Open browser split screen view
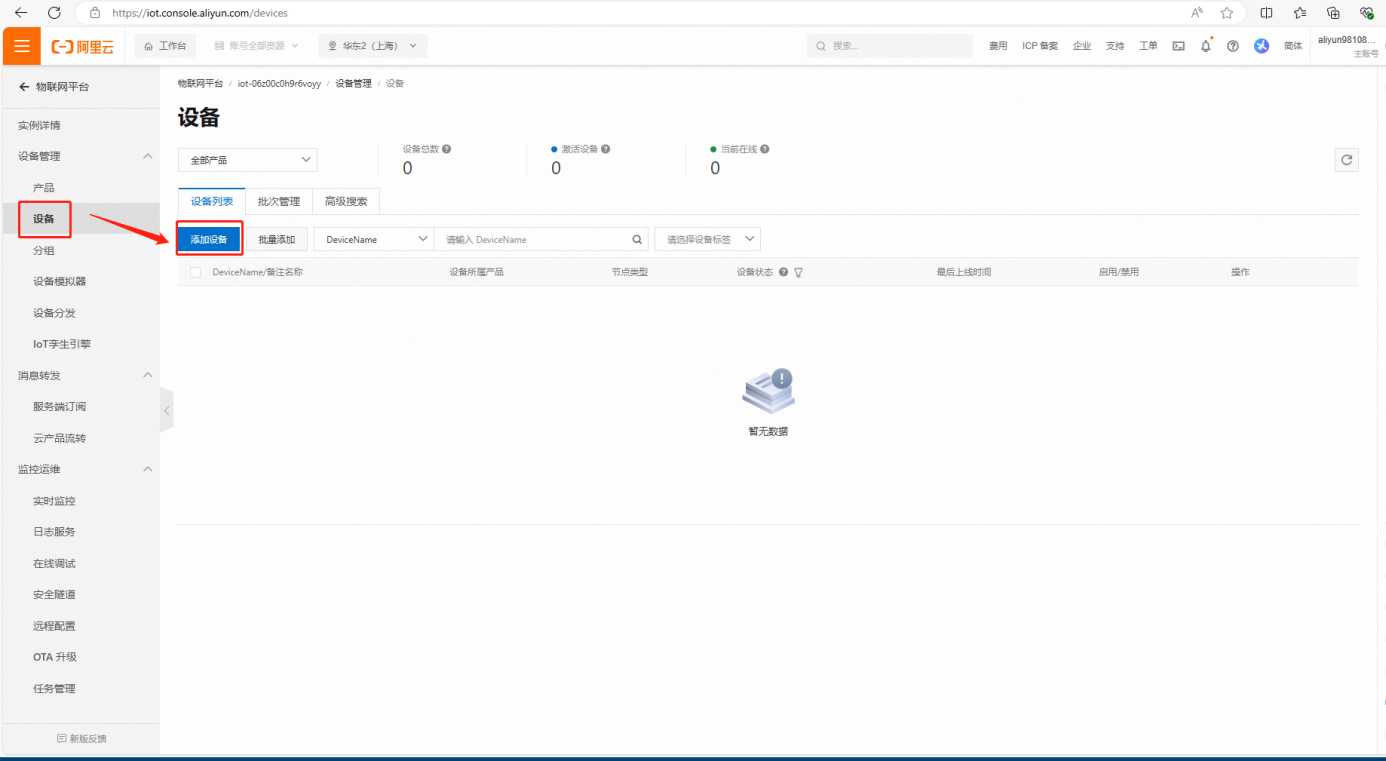 click(1266, 13)
